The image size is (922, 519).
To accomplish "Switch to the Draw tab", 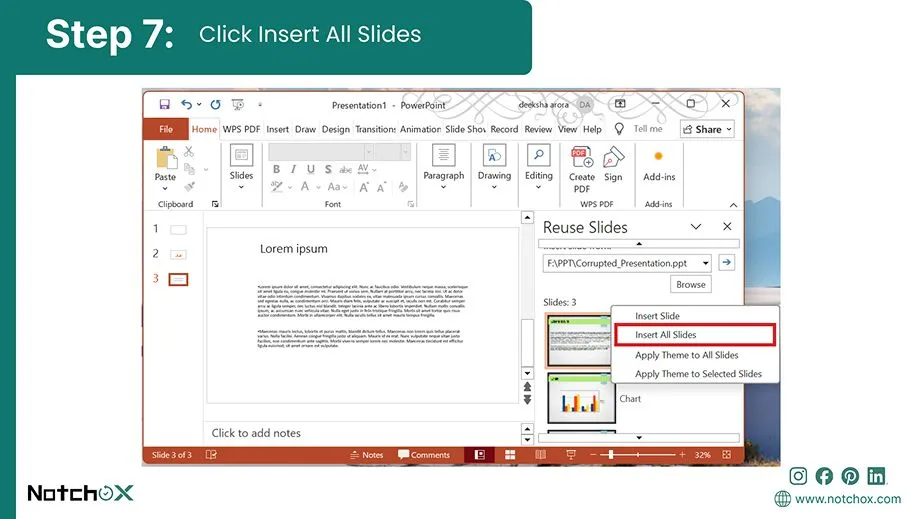I will (305, 129).
